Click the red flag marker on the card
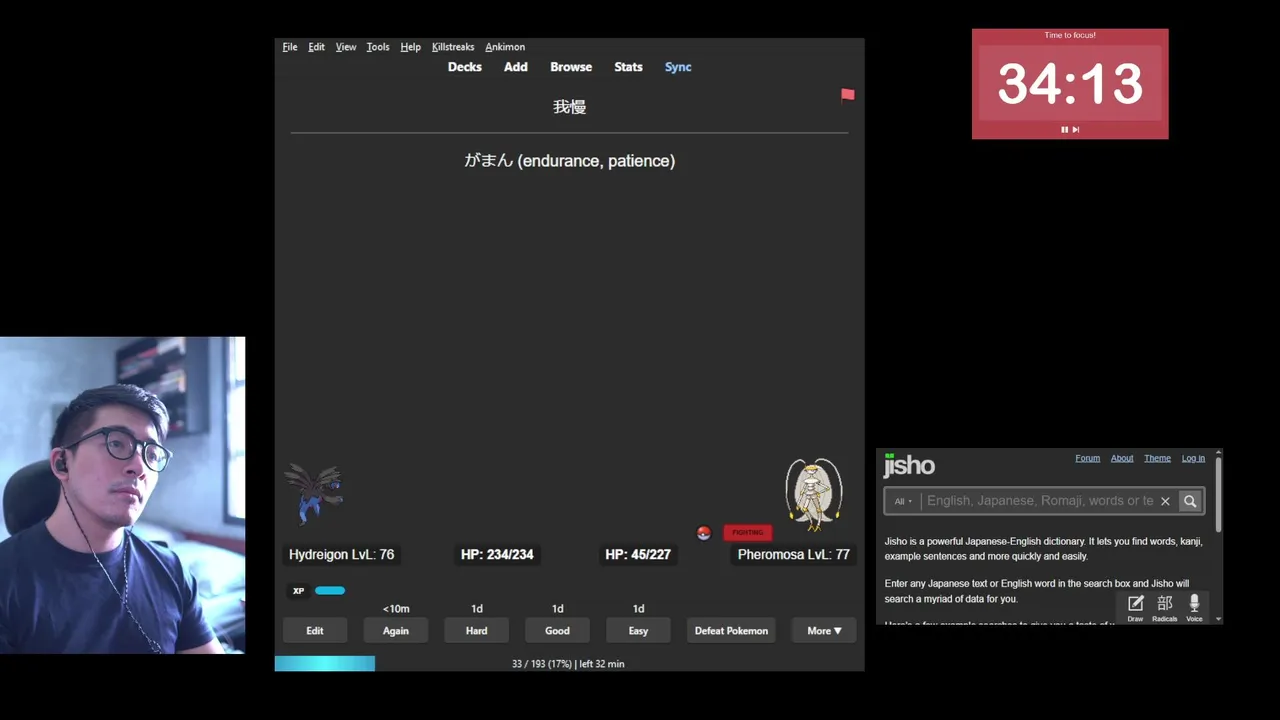 (848, 95)
